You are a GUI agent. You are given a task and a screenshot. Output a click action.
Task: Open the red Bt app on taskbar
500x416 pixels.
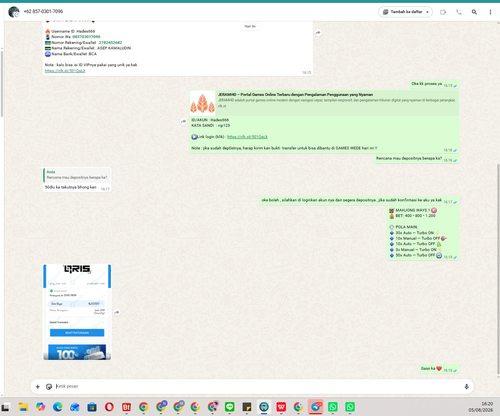click(126, 407)
